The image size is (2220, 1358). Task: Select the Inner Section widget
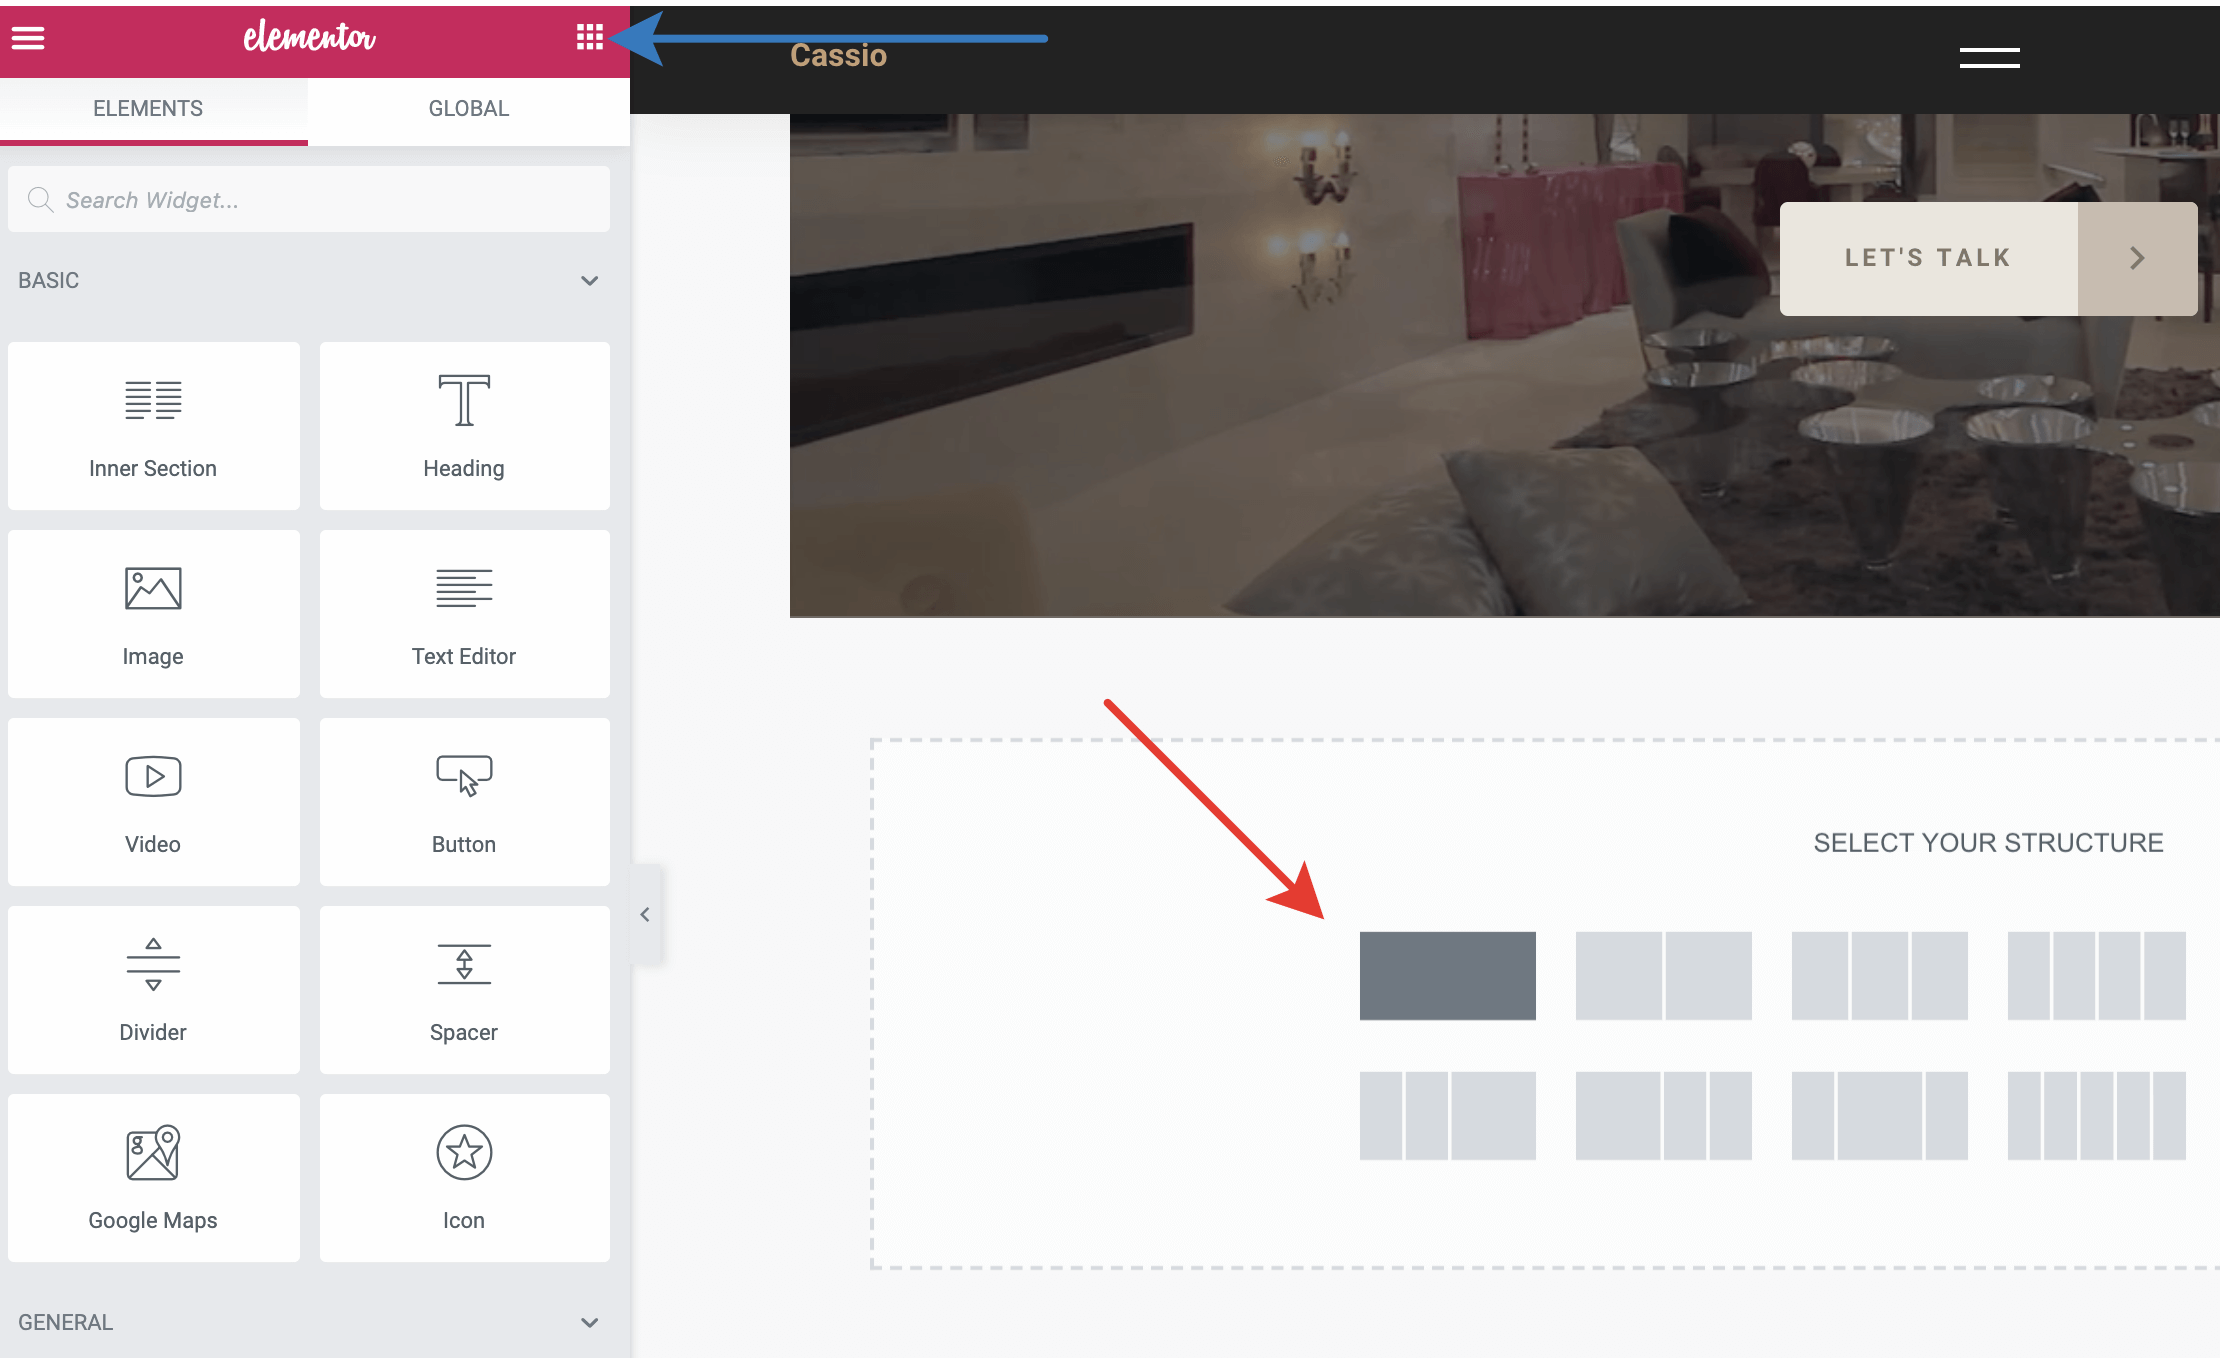153,426
